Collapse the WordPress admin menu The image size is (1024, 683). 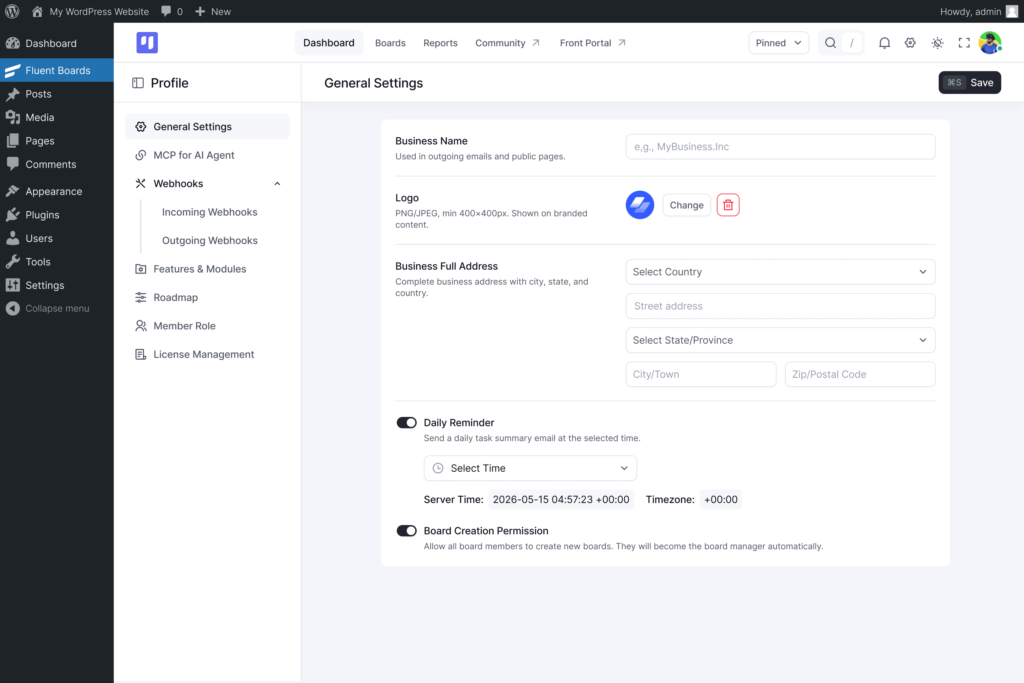(57, 308)
